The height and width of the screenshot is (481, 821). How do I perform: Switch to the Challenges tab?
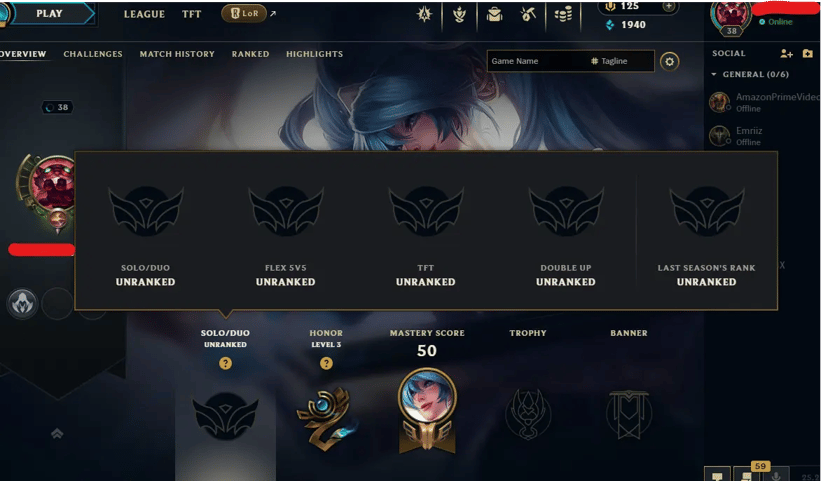[x=93, y=54]
